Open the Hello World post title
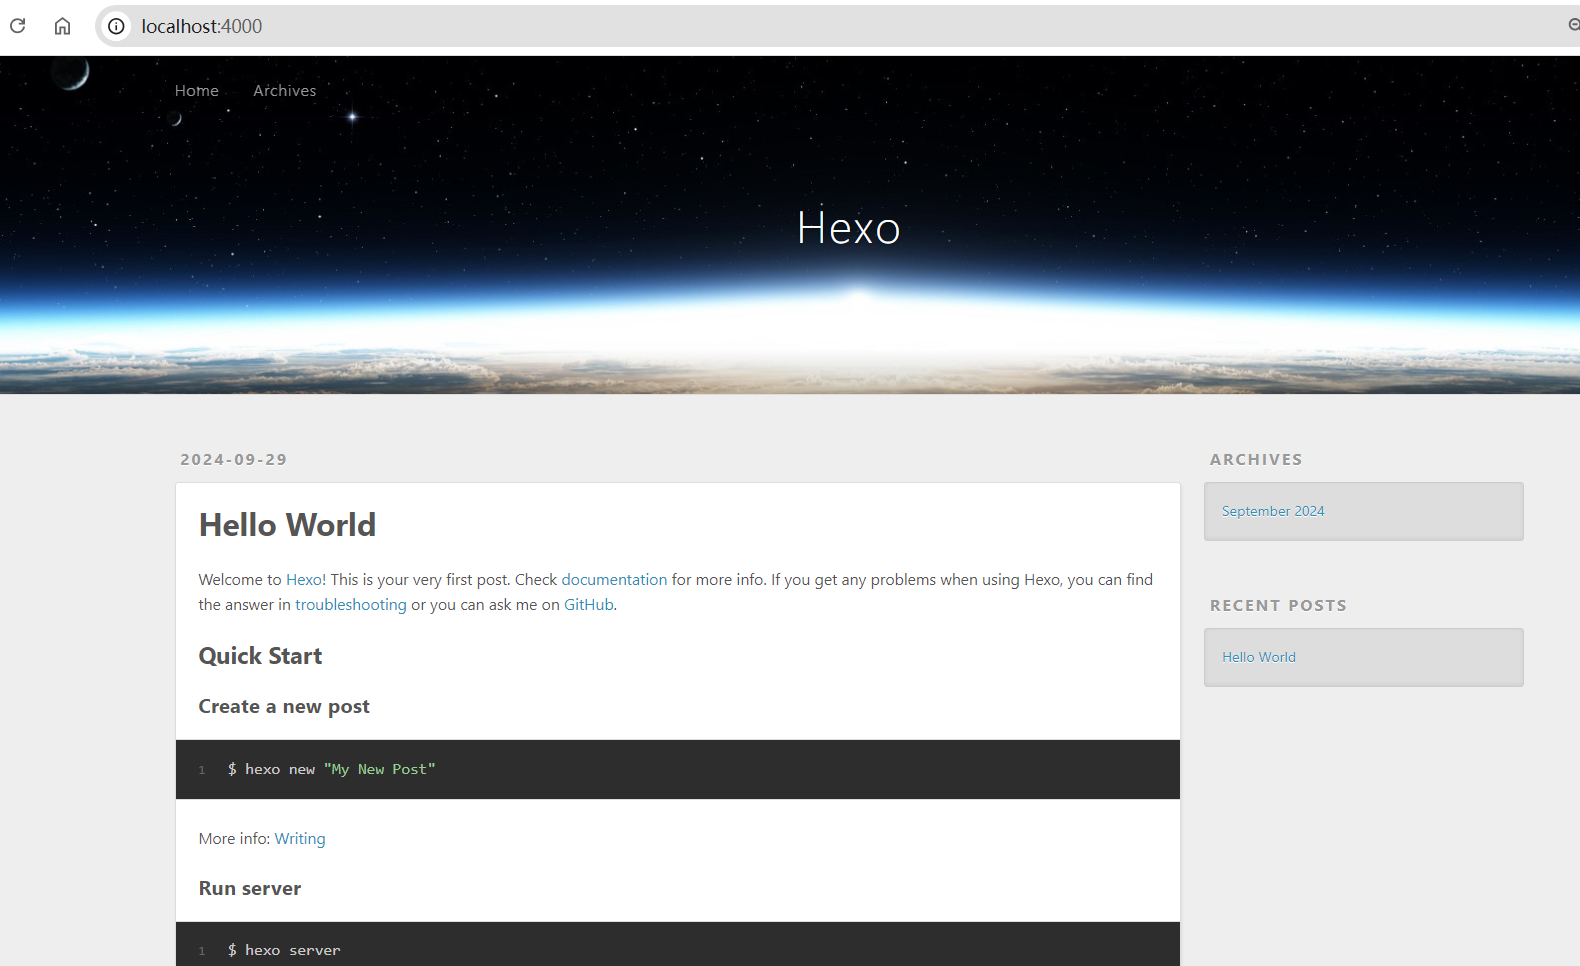 point(288,525)
